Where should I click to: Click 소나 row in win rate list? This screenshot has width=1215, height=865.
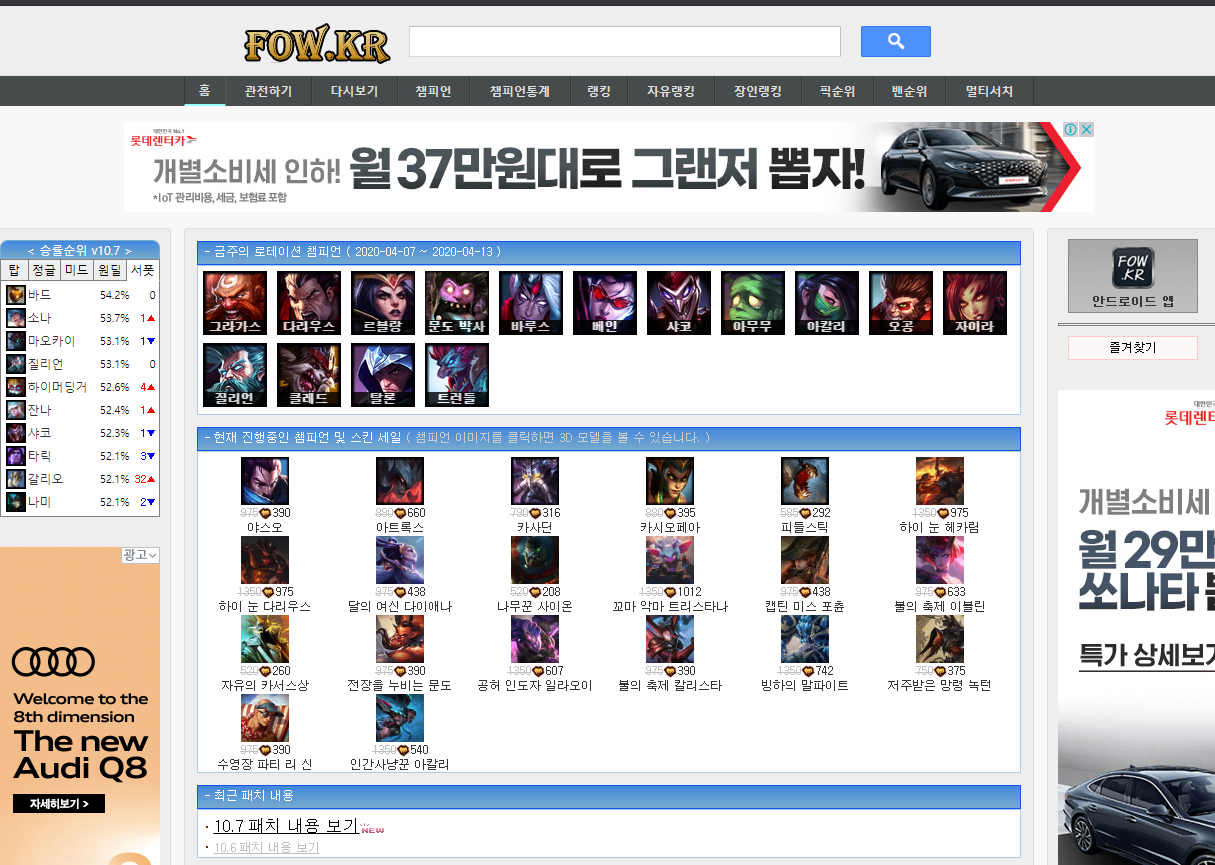81,318
